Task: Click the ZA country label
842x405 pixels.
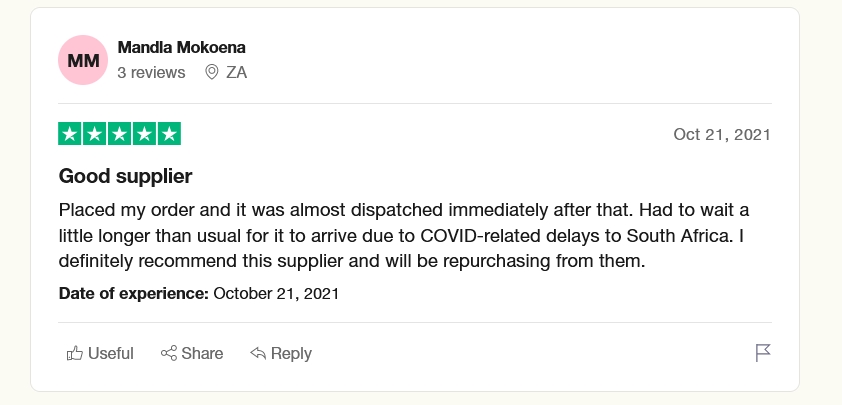Action: point(236,73)
